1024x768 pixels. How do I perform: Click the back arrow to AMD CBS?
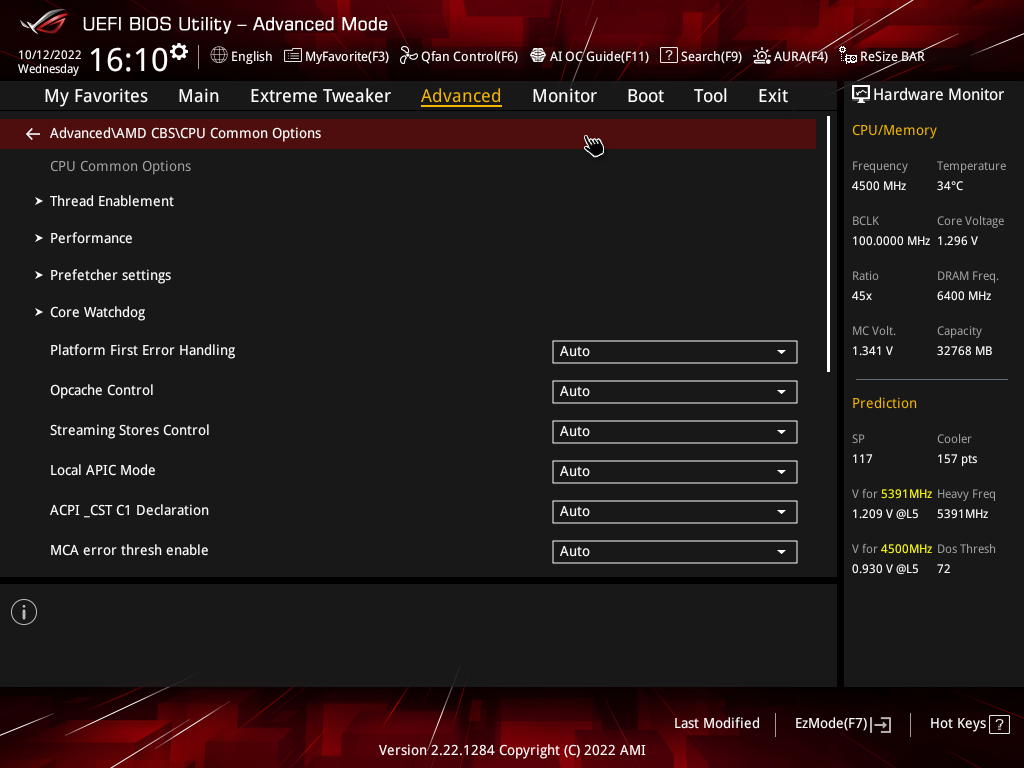pos(33,134)
